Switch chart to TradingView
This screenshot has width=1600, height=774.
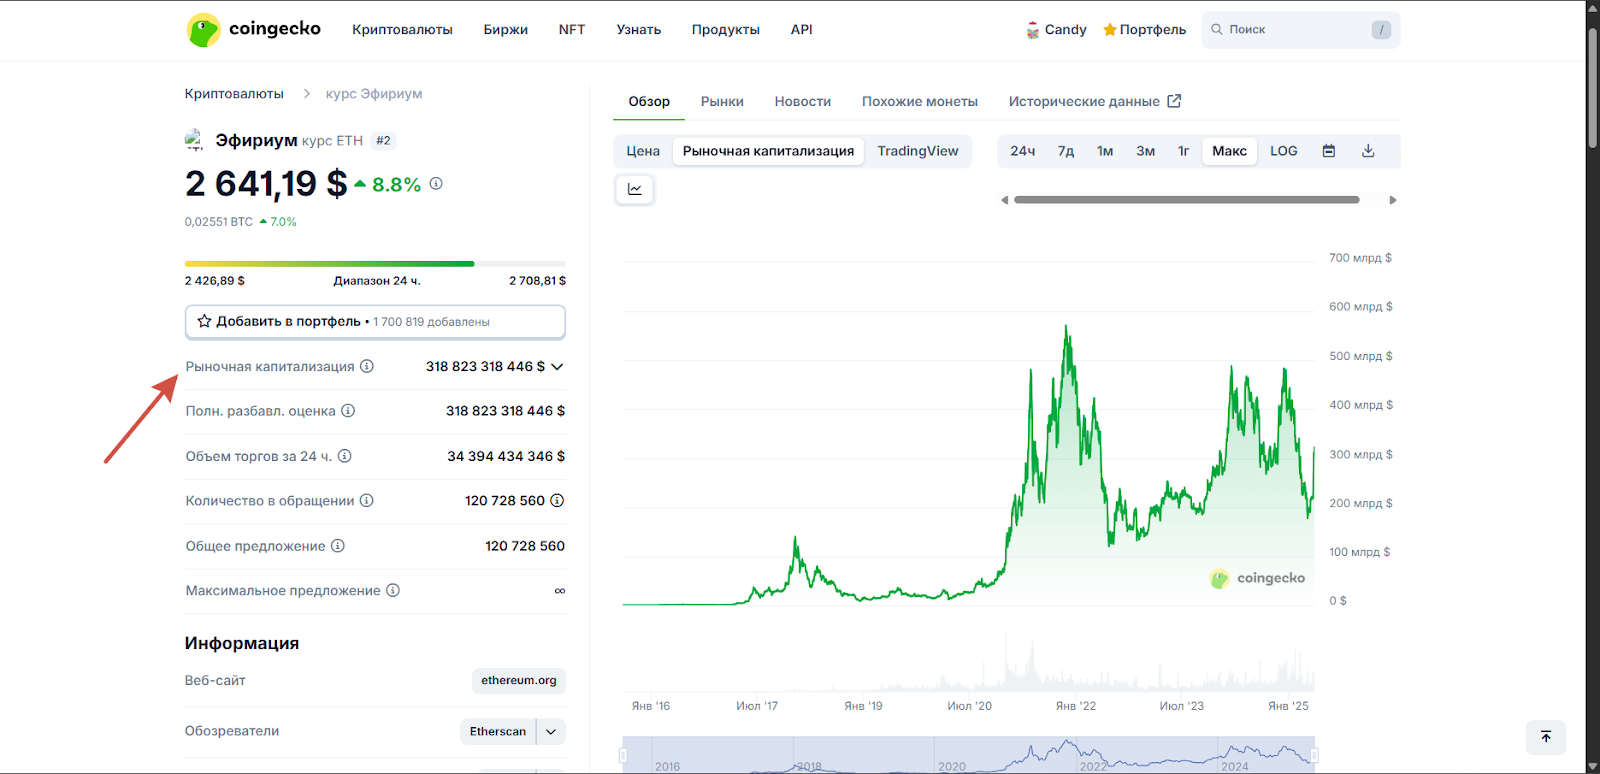pyautogui.click(x=918, y=151)
